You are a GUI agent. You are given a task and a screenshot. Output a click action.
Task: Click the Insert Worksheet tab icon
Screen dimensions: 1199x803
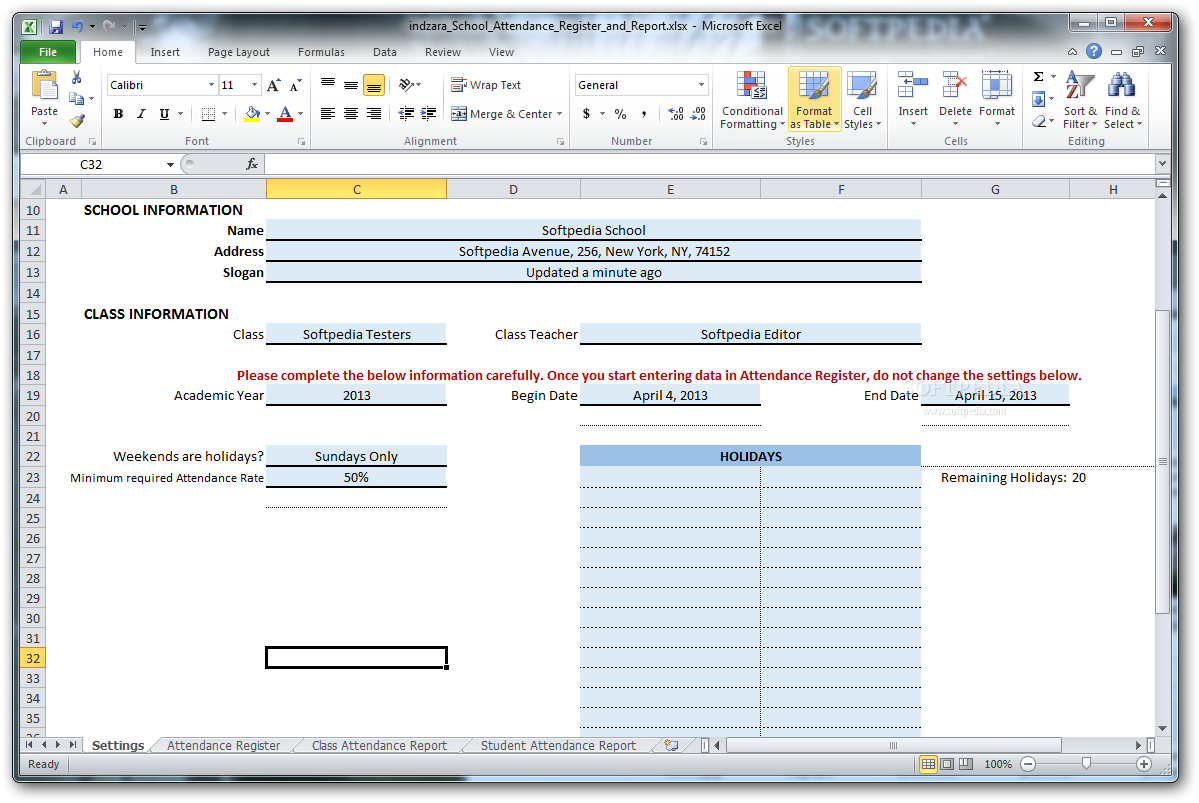pos(671,745)
